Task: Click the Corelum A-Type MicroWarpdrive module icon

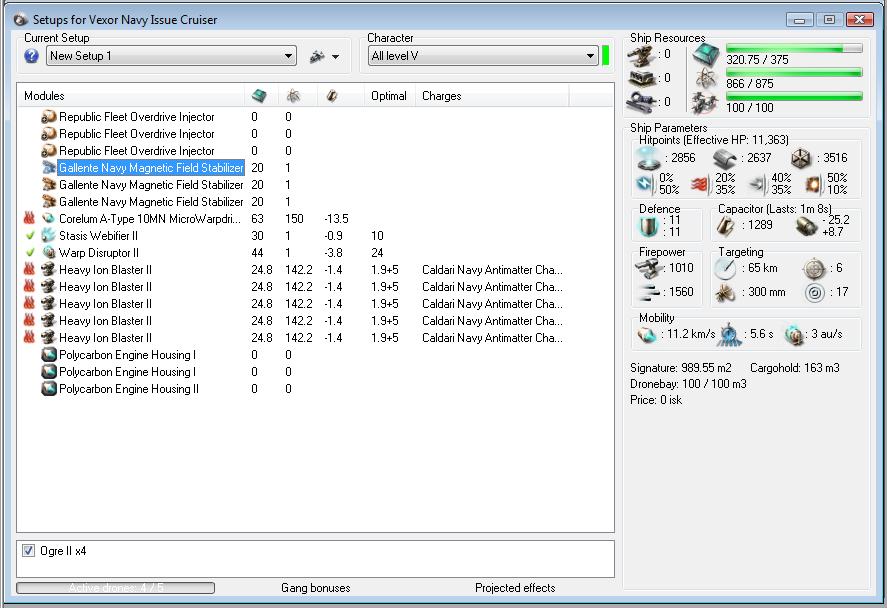Action: coord(49,218)
